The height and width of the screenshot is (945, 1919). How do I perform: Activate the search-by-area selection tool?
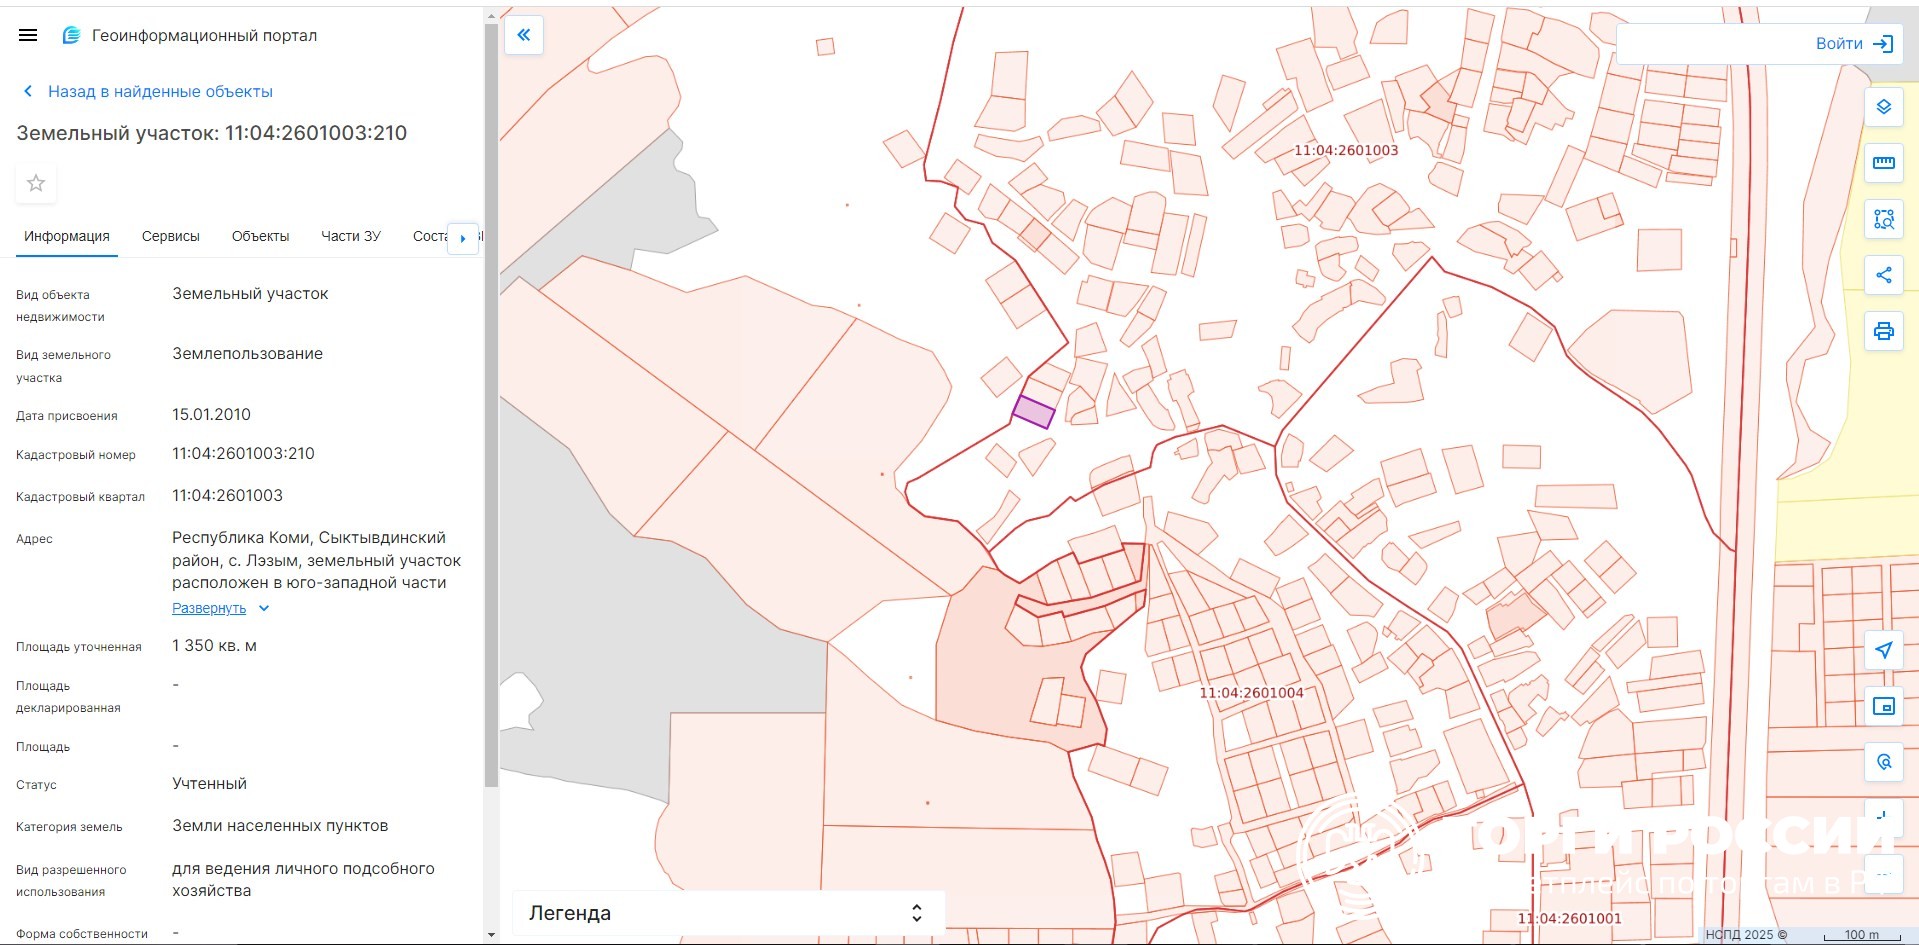1883,219
